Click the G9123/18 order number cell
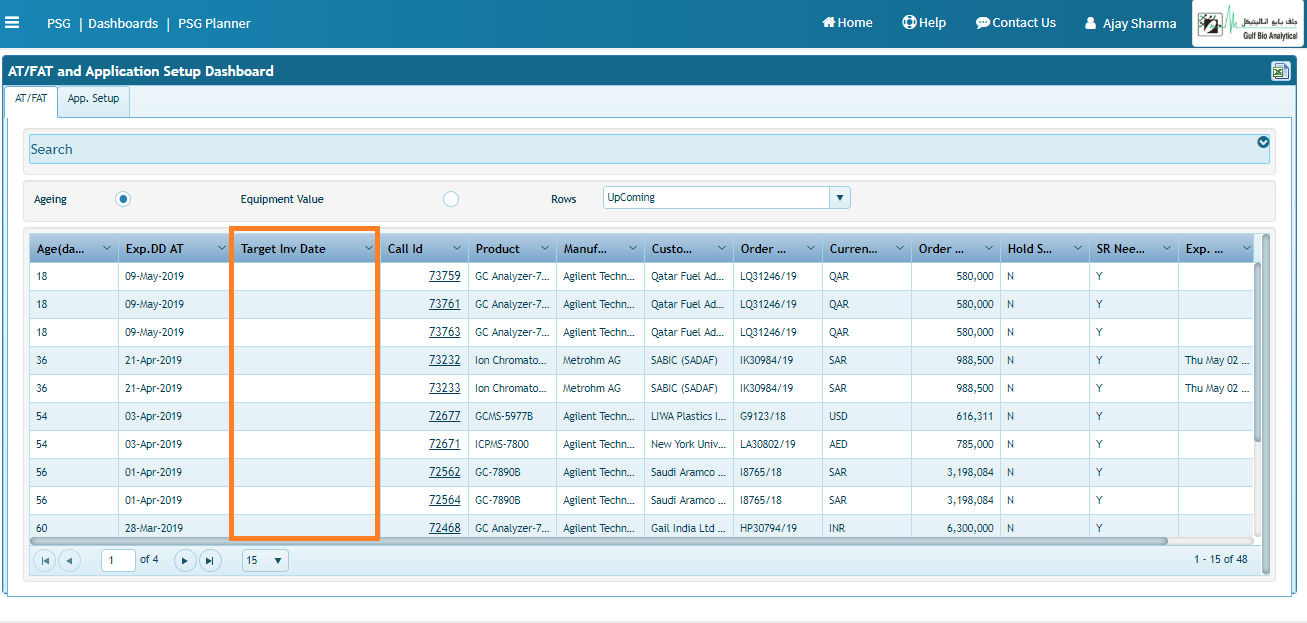 point(777,416)
